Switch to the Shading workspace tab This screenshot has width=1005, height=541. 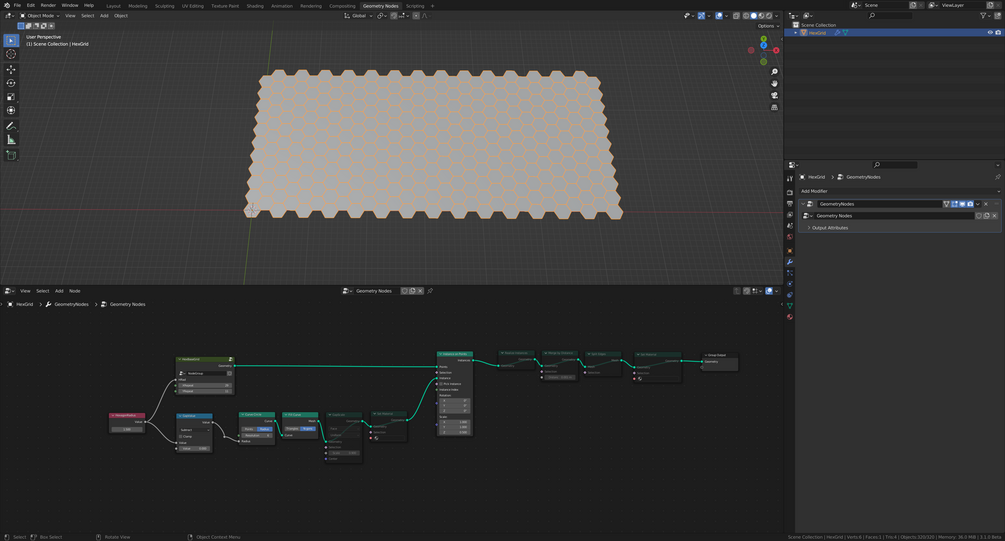[x=255, y=6]
